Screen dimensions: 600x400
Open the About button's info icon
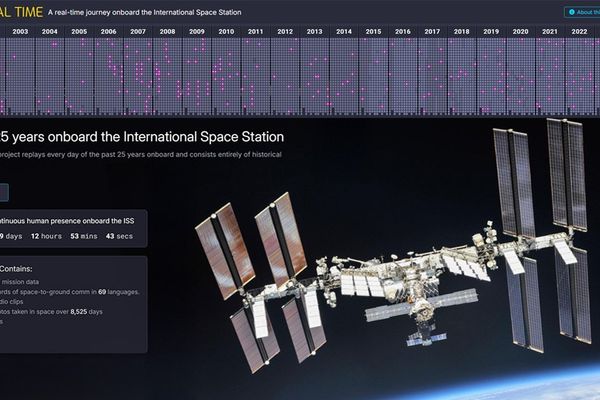[572, 12]
